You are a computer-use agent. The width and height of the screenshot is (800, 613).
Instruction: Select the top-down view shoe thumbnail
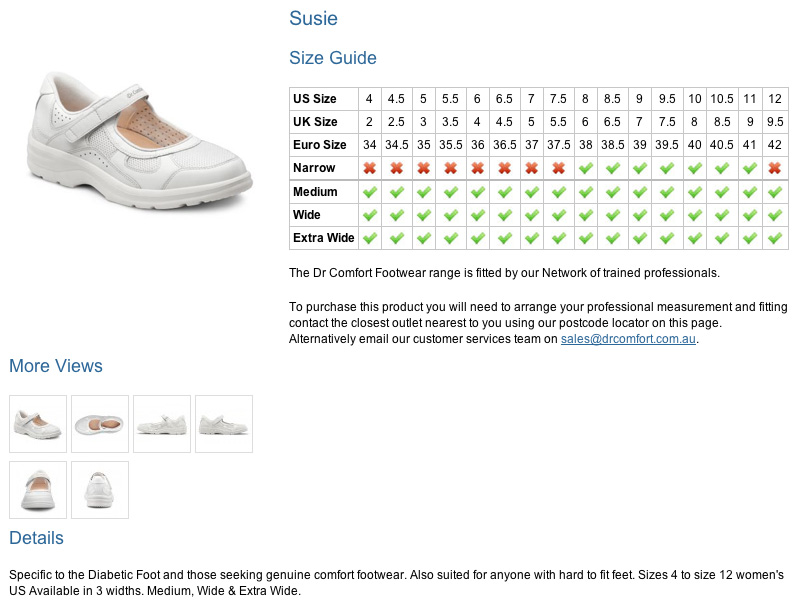pyautogui.click(x=100, y=424)
